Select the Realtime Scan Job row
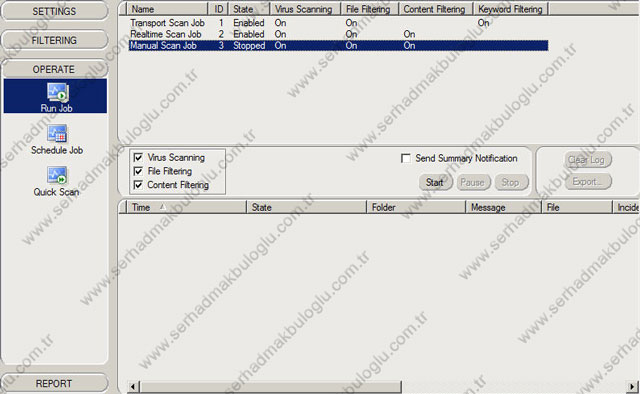640x394 pixels. click(338, 34)
